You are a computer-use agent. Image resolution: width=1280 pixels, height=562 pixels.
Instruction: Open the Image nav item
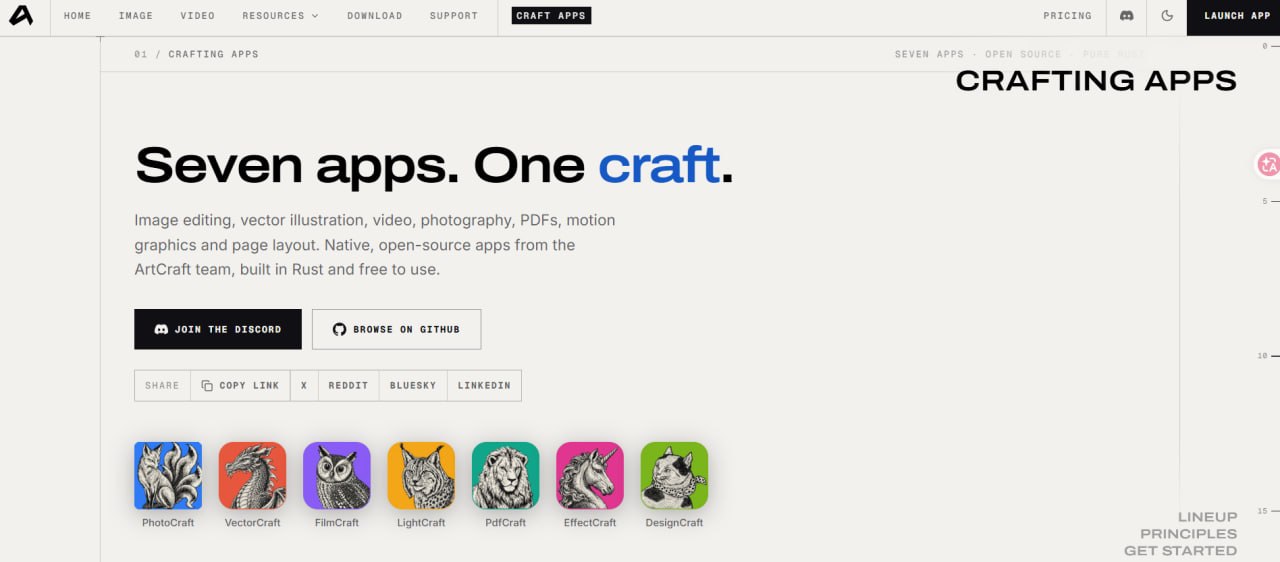click(x=136, y=16)
